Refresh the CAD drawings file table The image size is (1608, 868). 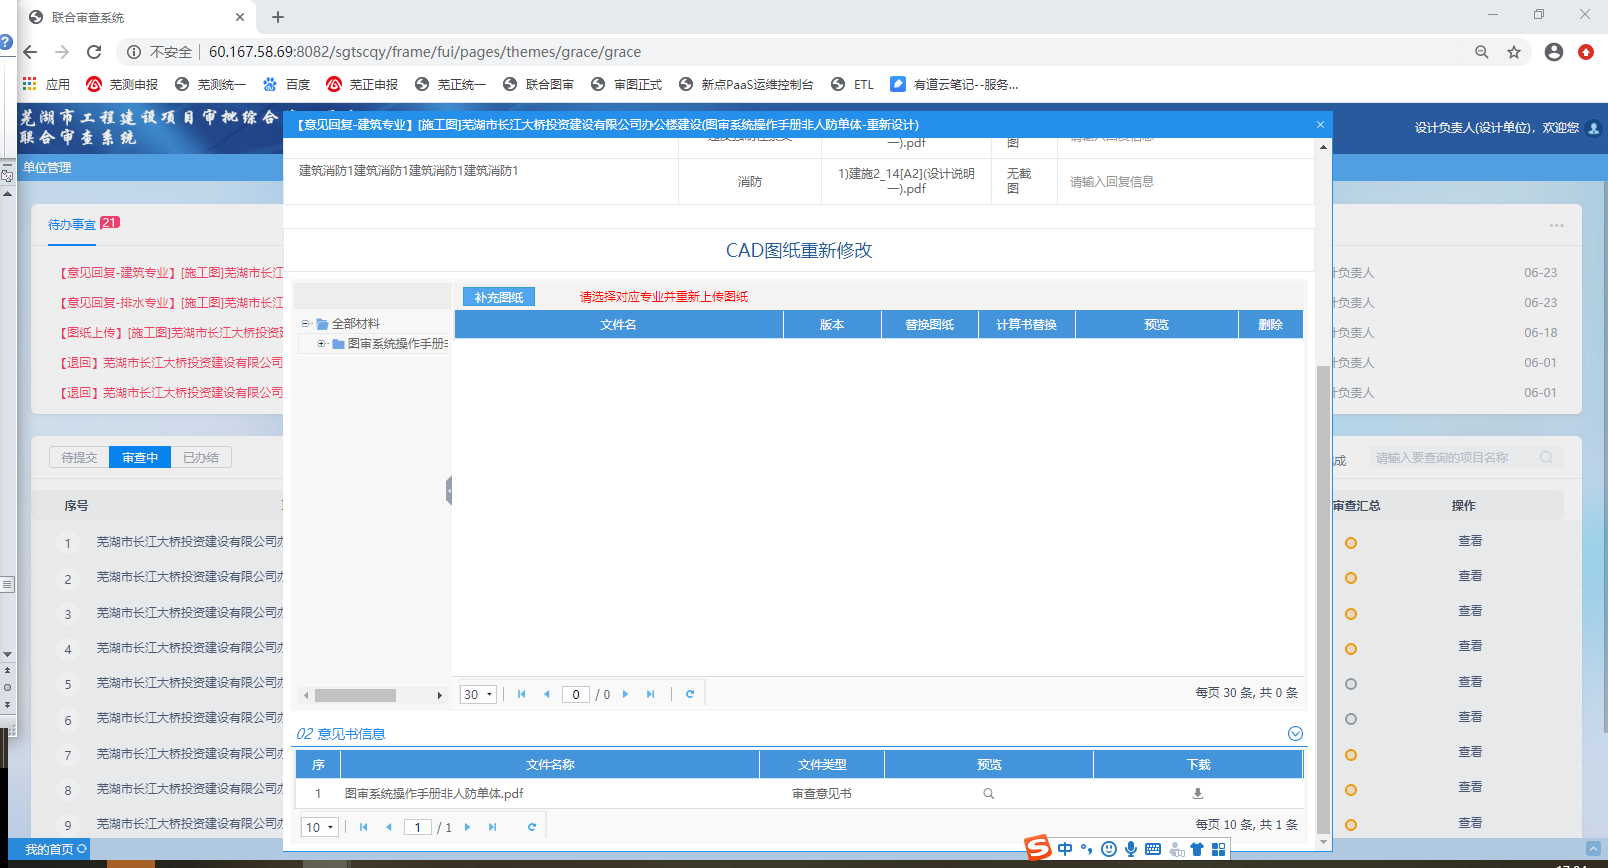(690, 694)
